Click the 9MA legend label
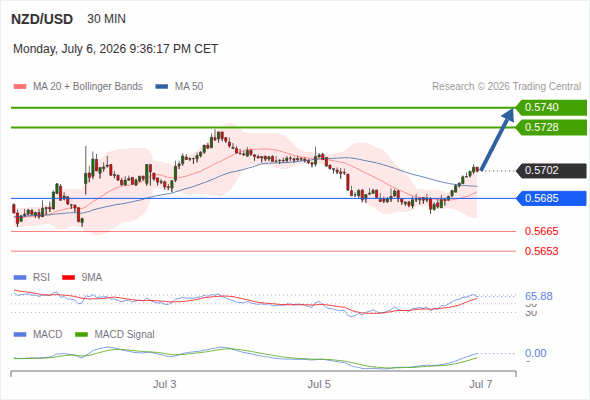This screenshot has width=590, height=400. coord(92,278)
